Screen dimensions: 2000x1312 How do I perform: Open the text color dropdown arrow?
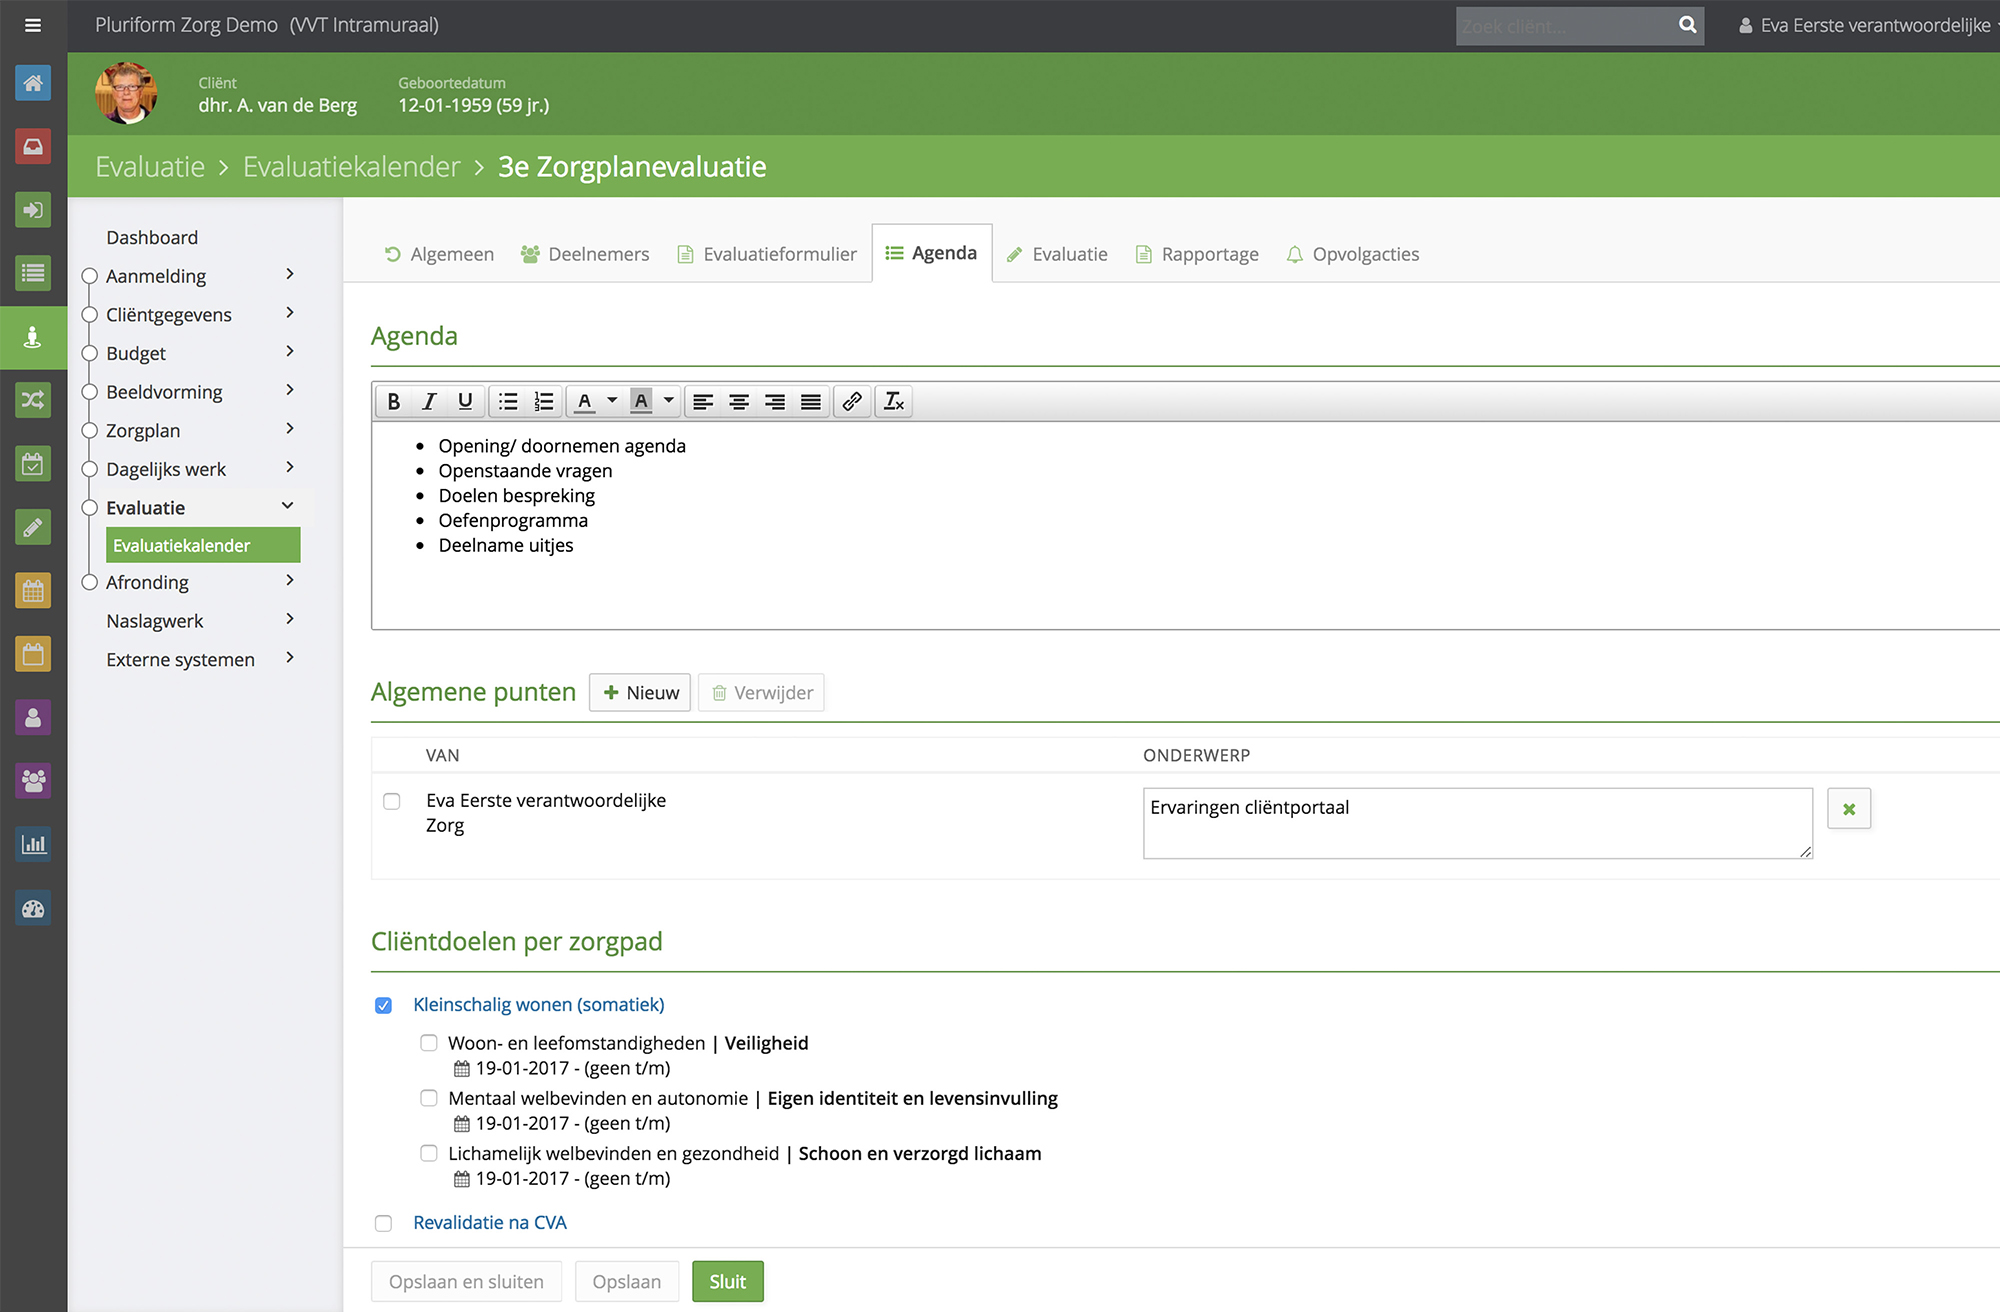[612, 402]
